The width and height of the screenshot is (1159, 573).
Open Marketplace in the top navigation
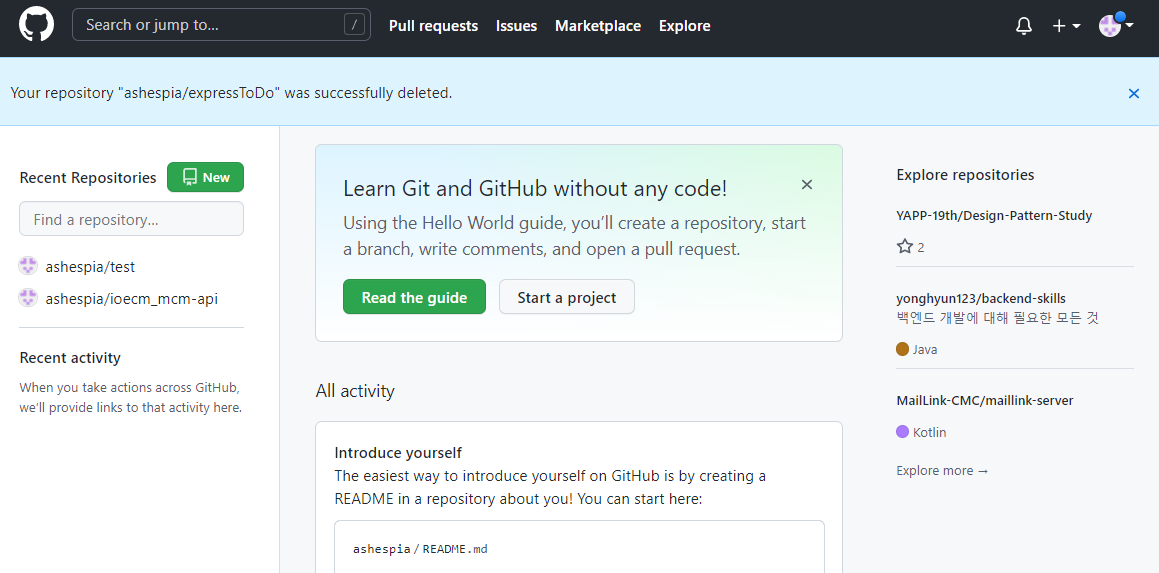click(x=598, y=26)
